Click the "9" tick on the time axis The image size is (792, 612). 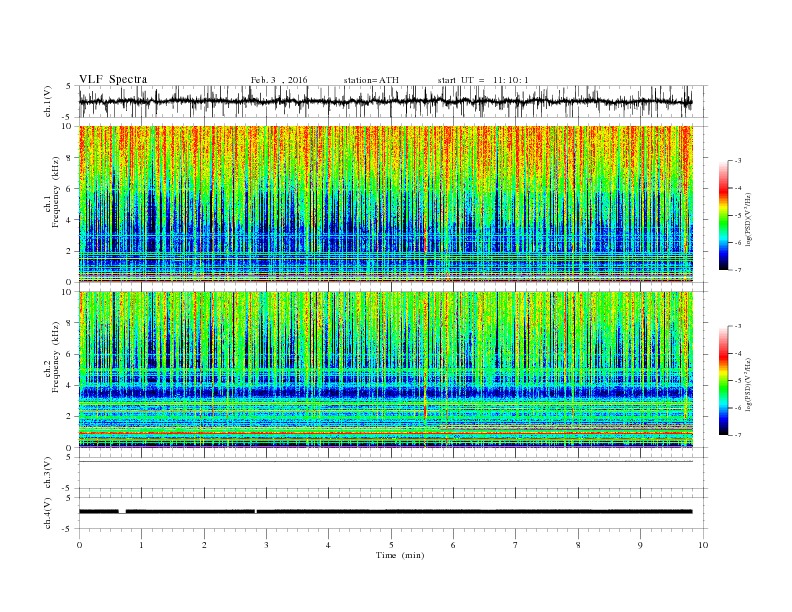(x=640, y=545)
